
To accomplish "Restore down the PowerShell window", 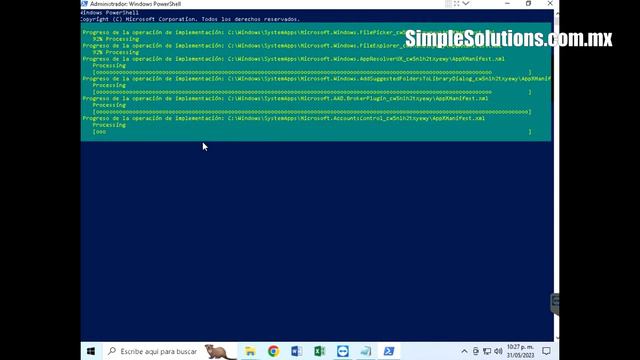I will [x=529, y=4].
